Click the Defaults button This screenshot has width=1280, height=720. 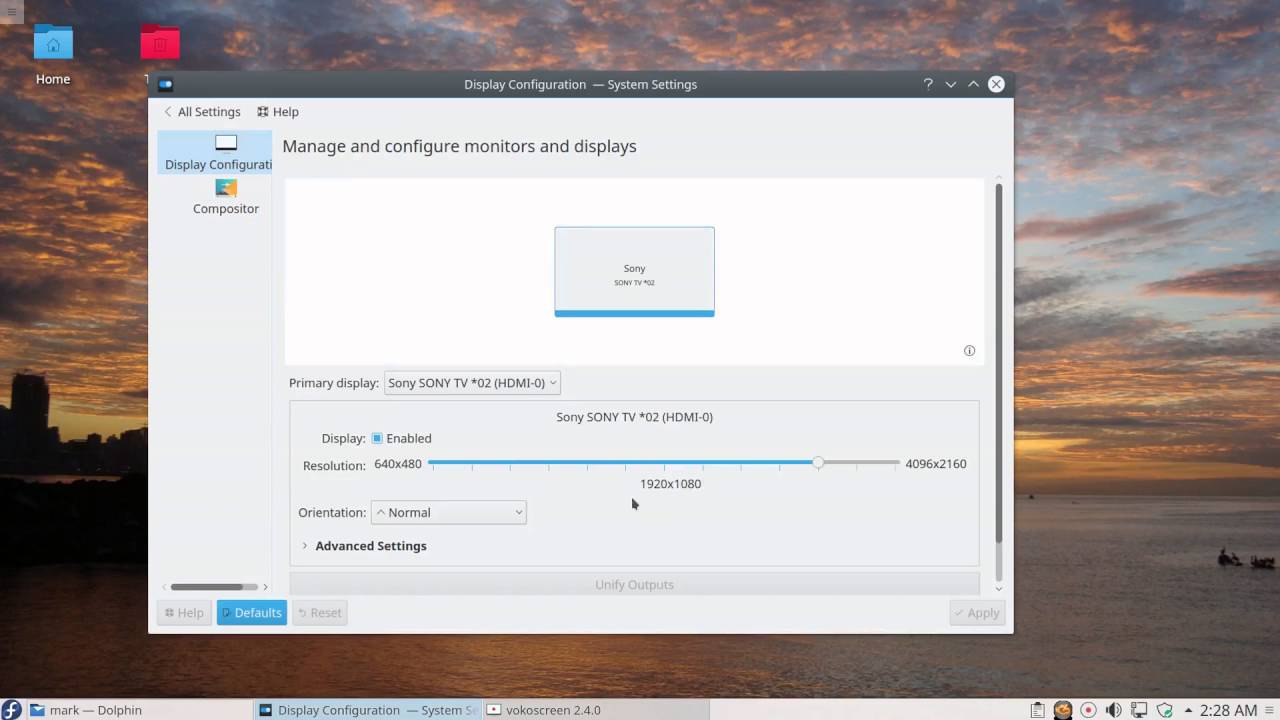251,613
